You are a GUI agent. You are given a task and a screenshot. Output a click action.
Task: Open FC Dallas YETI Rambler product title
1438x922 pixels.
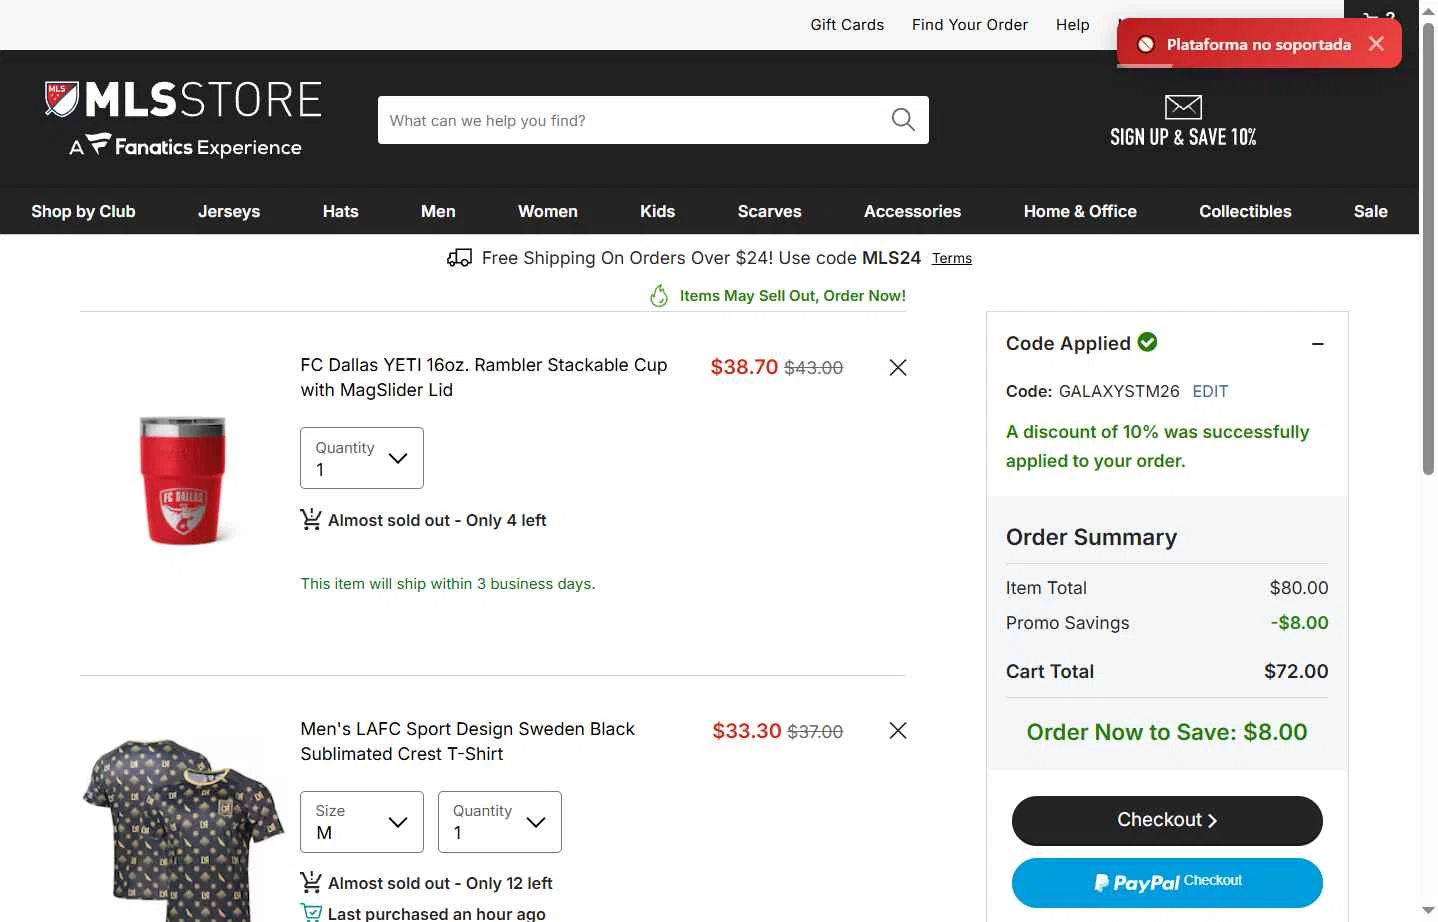point(484,377)
